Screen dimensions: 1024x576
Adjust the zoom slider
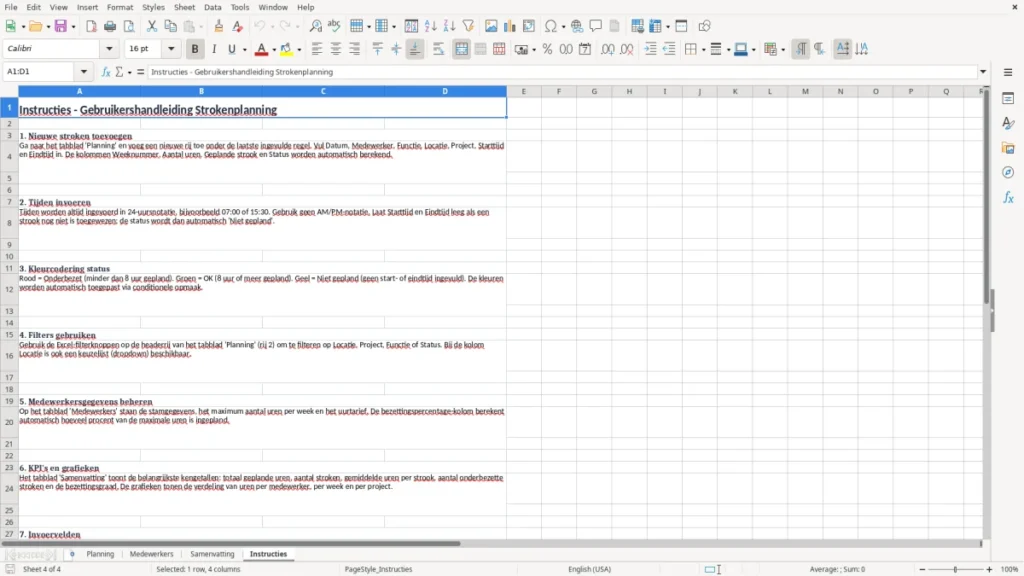[x=955, y=569]
